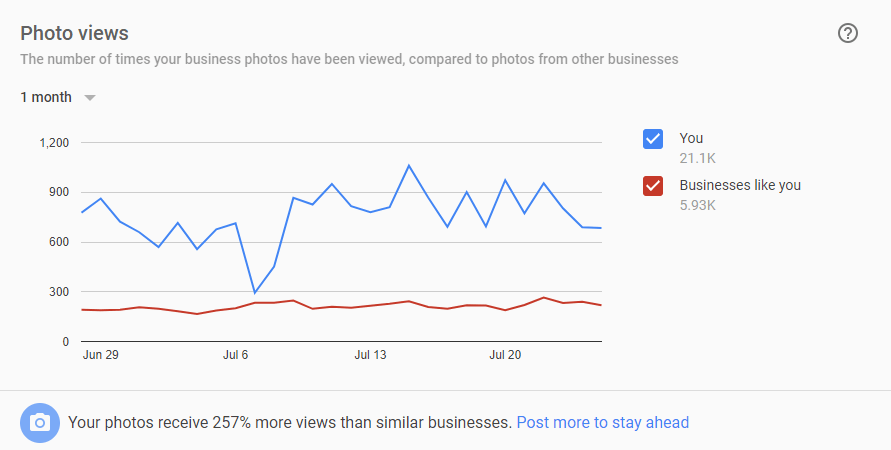Click the gray arrow beside 1 month

[90, 98]
